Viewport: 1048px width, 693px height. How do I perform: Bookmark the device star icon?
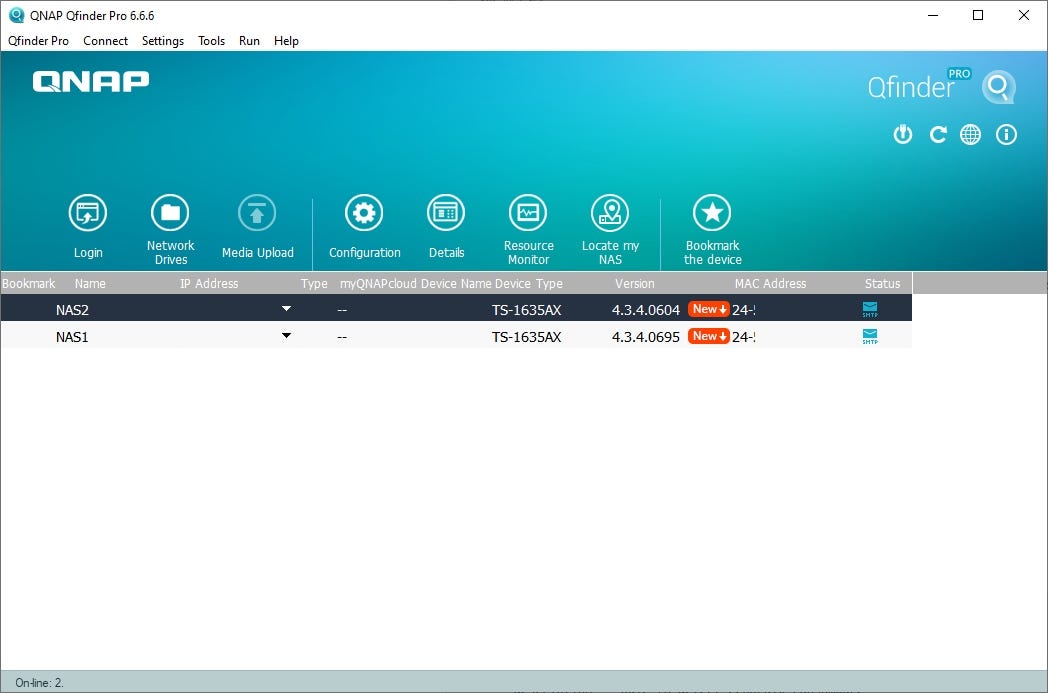click(712, 213)
